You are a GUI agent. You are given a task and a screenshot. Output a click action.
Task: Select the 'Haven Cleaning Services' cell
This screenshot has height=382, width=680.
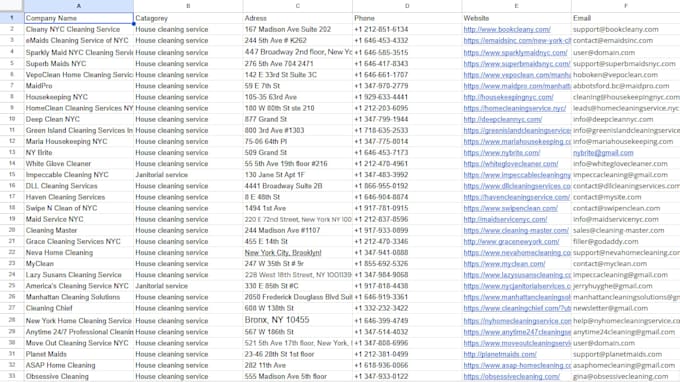[x=78, y=197]
